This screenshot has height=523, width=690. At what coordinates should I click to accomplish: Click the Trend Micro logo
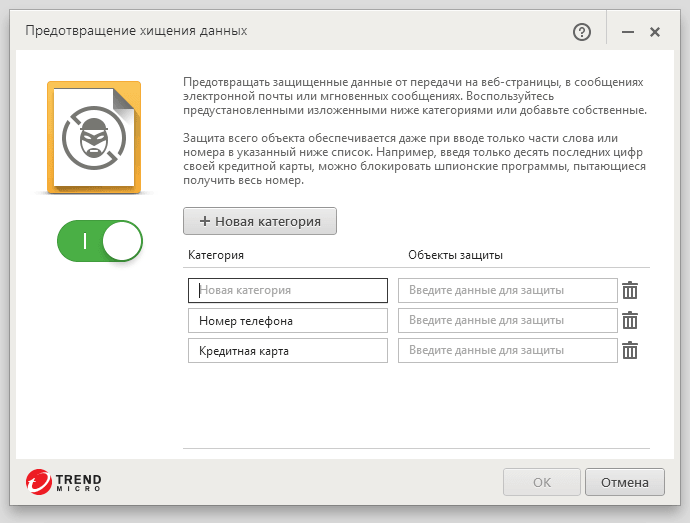[63, 482]
